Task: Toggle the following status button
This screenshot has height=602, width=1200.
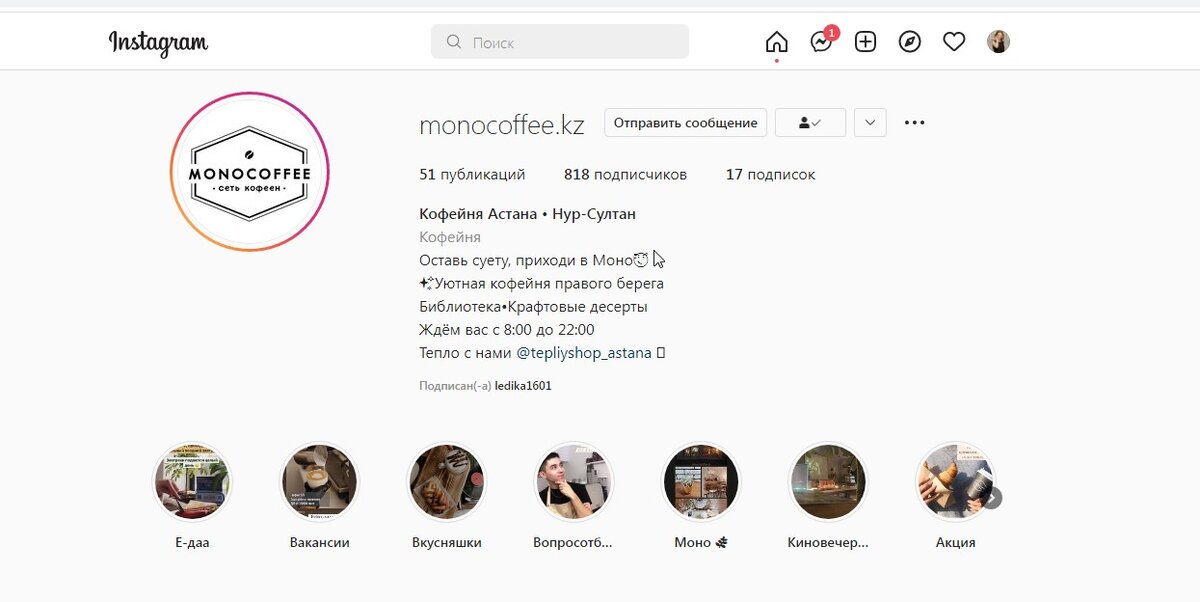Action: pos(810,123)
